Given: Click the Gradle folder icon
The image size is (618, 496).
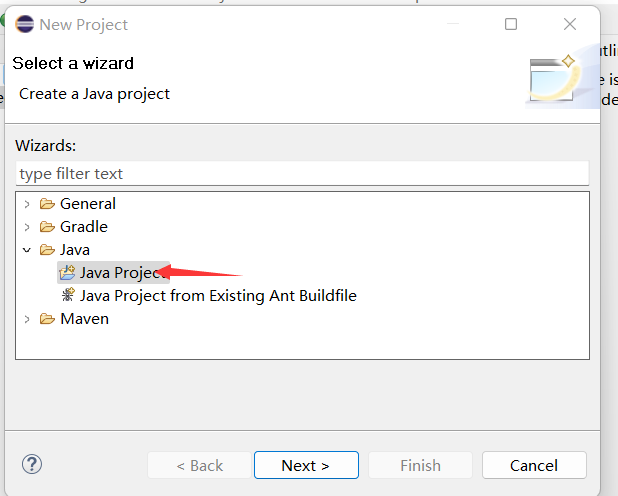Looking at the screenshot, I should click(x=47, y=227).
